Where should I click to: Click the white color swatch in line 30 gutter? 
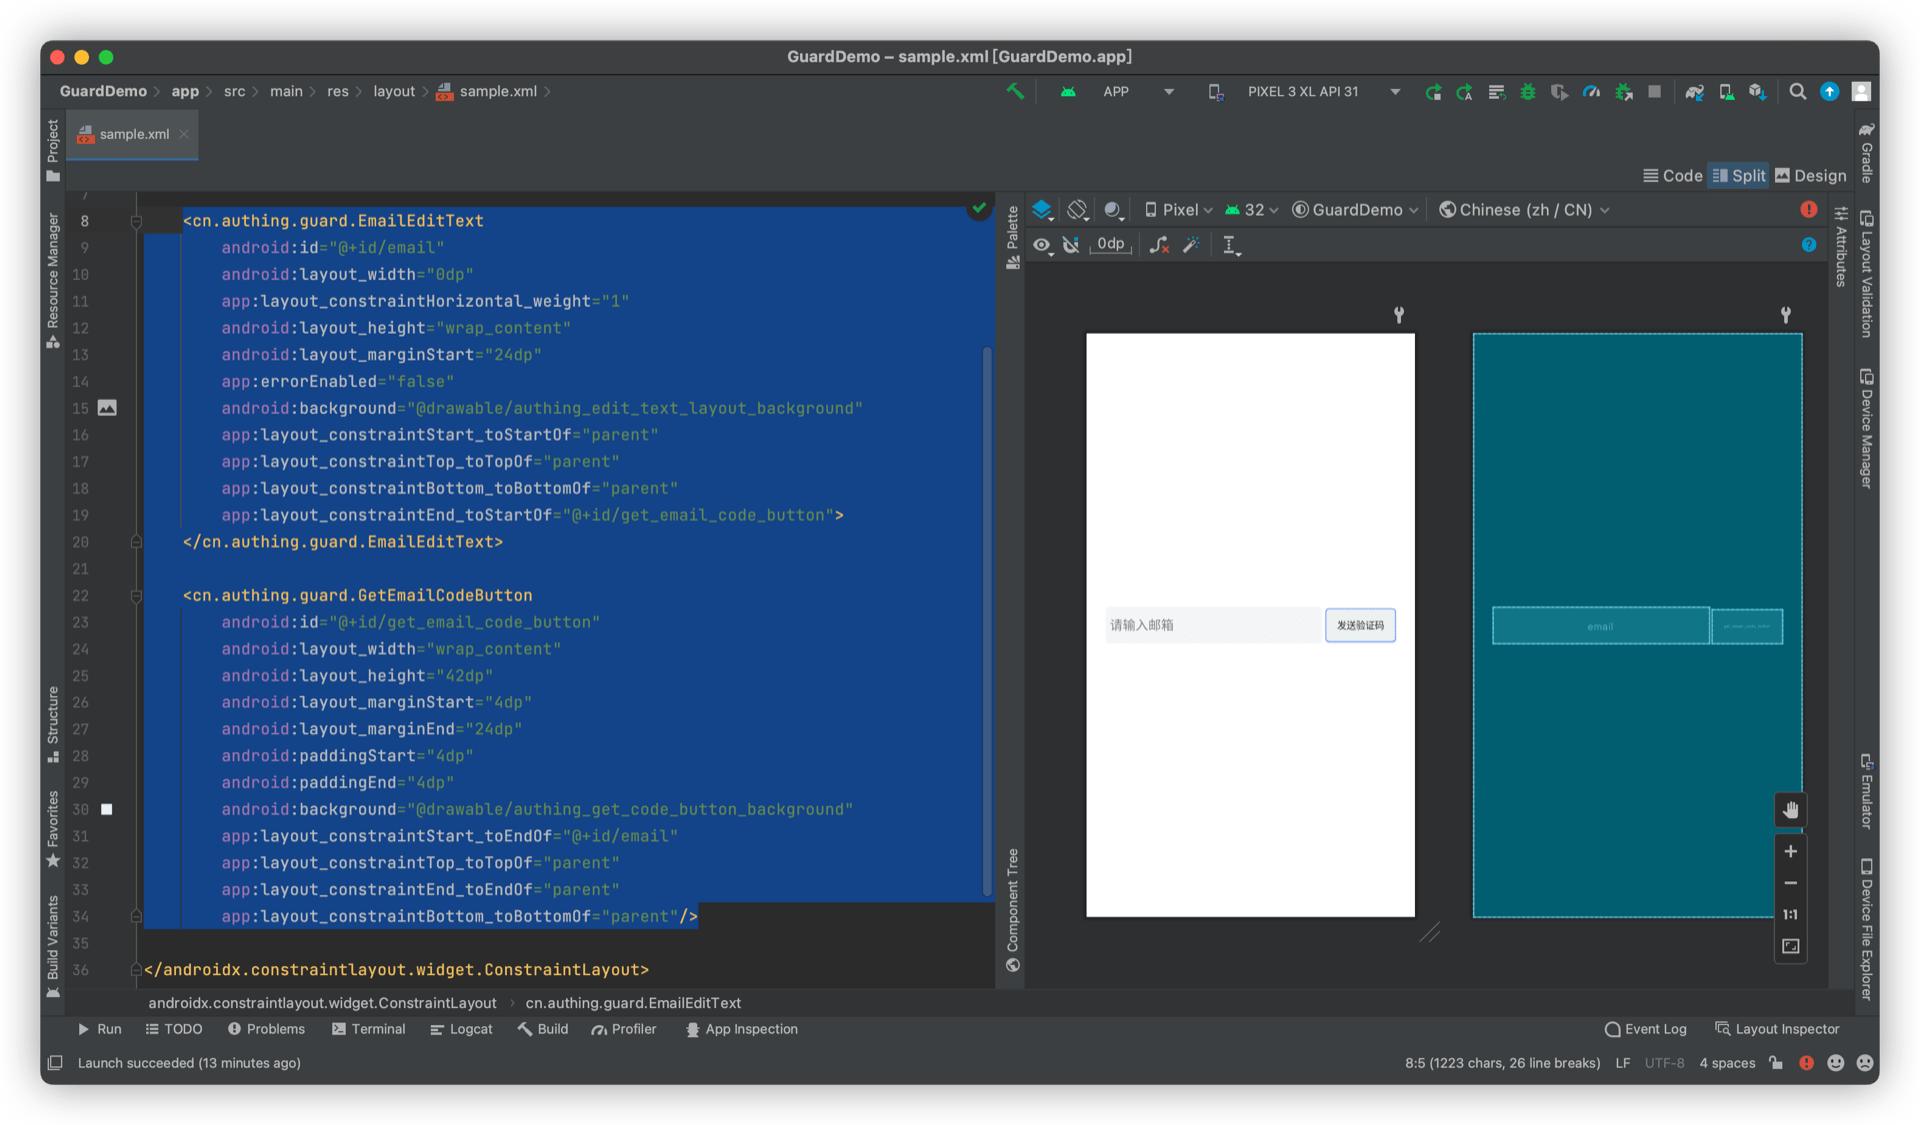coord(107,809)
